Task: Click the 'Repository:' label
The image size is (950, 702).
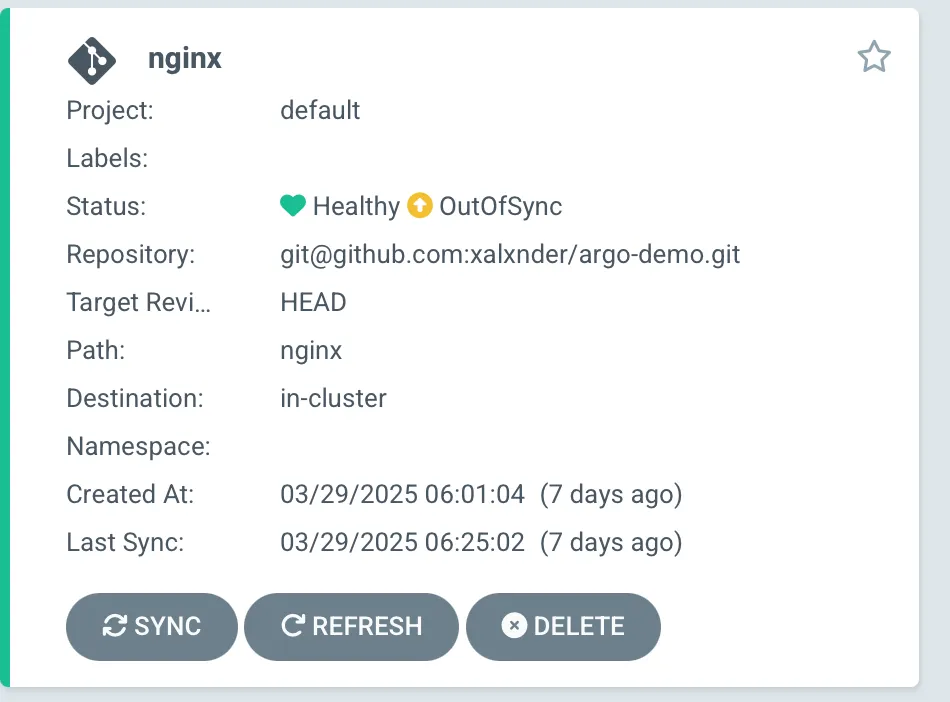Action: click(131, 254)
